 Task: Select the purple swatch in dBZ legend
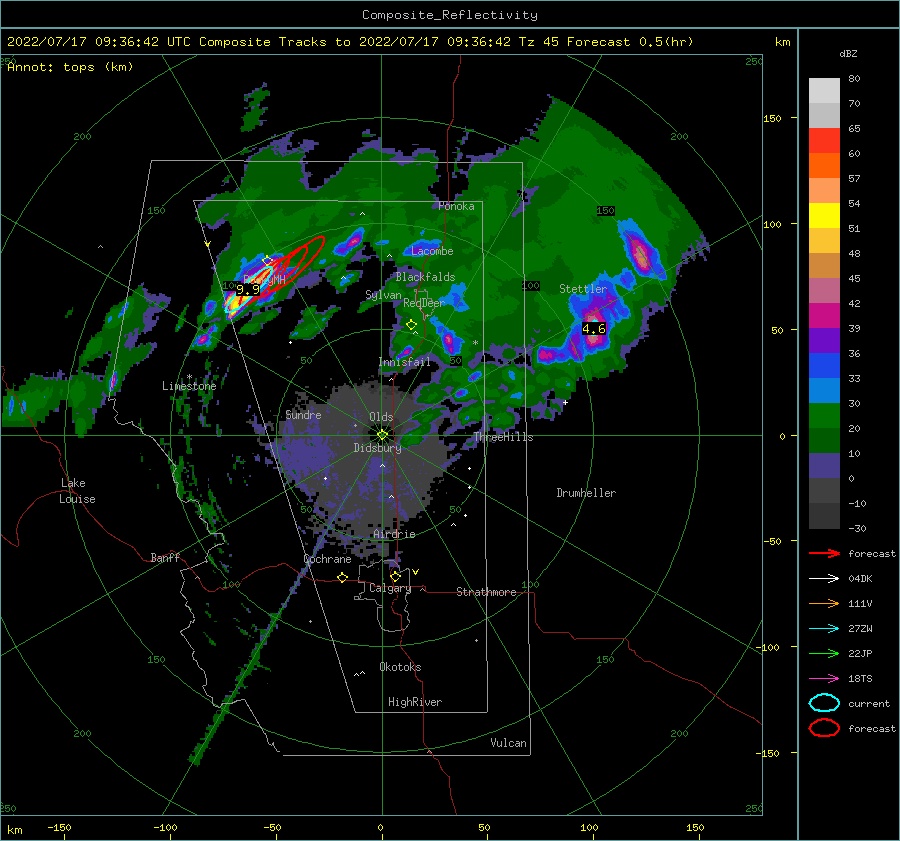click(824, 341)
